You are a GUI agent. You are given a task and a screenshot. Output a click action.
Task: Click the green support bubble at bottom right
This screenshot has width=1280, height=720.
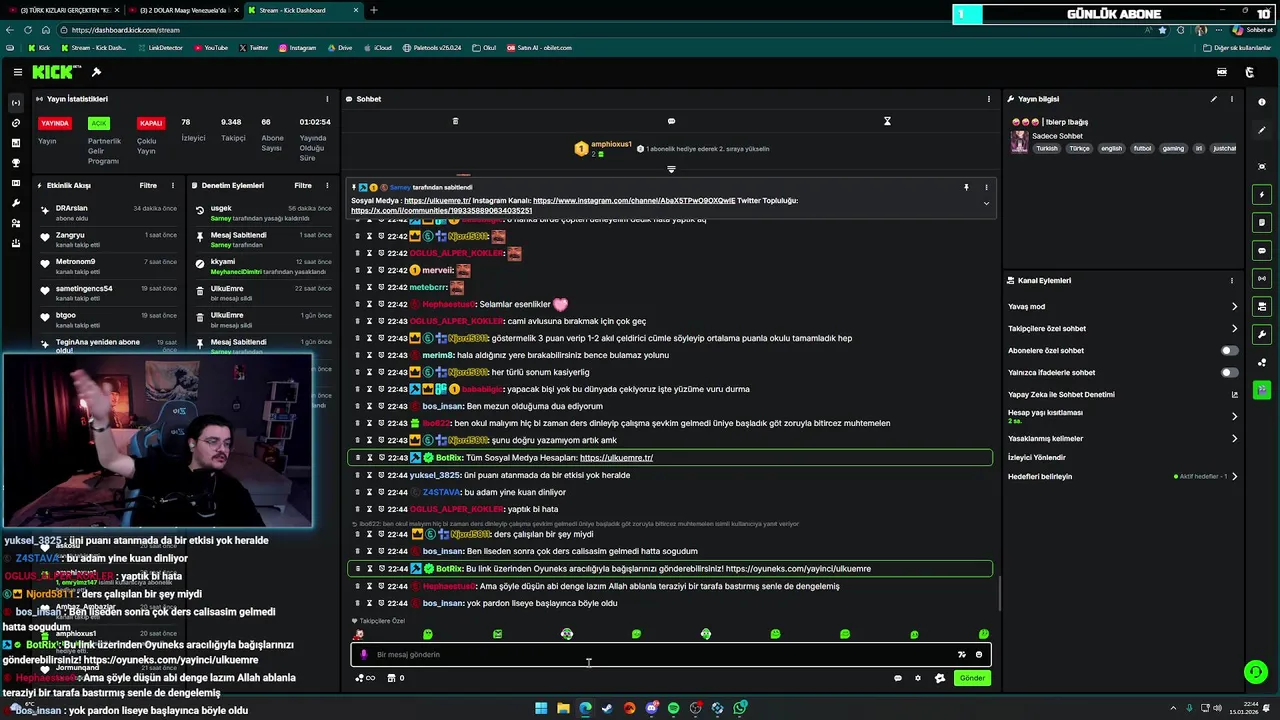(1255, 672)
